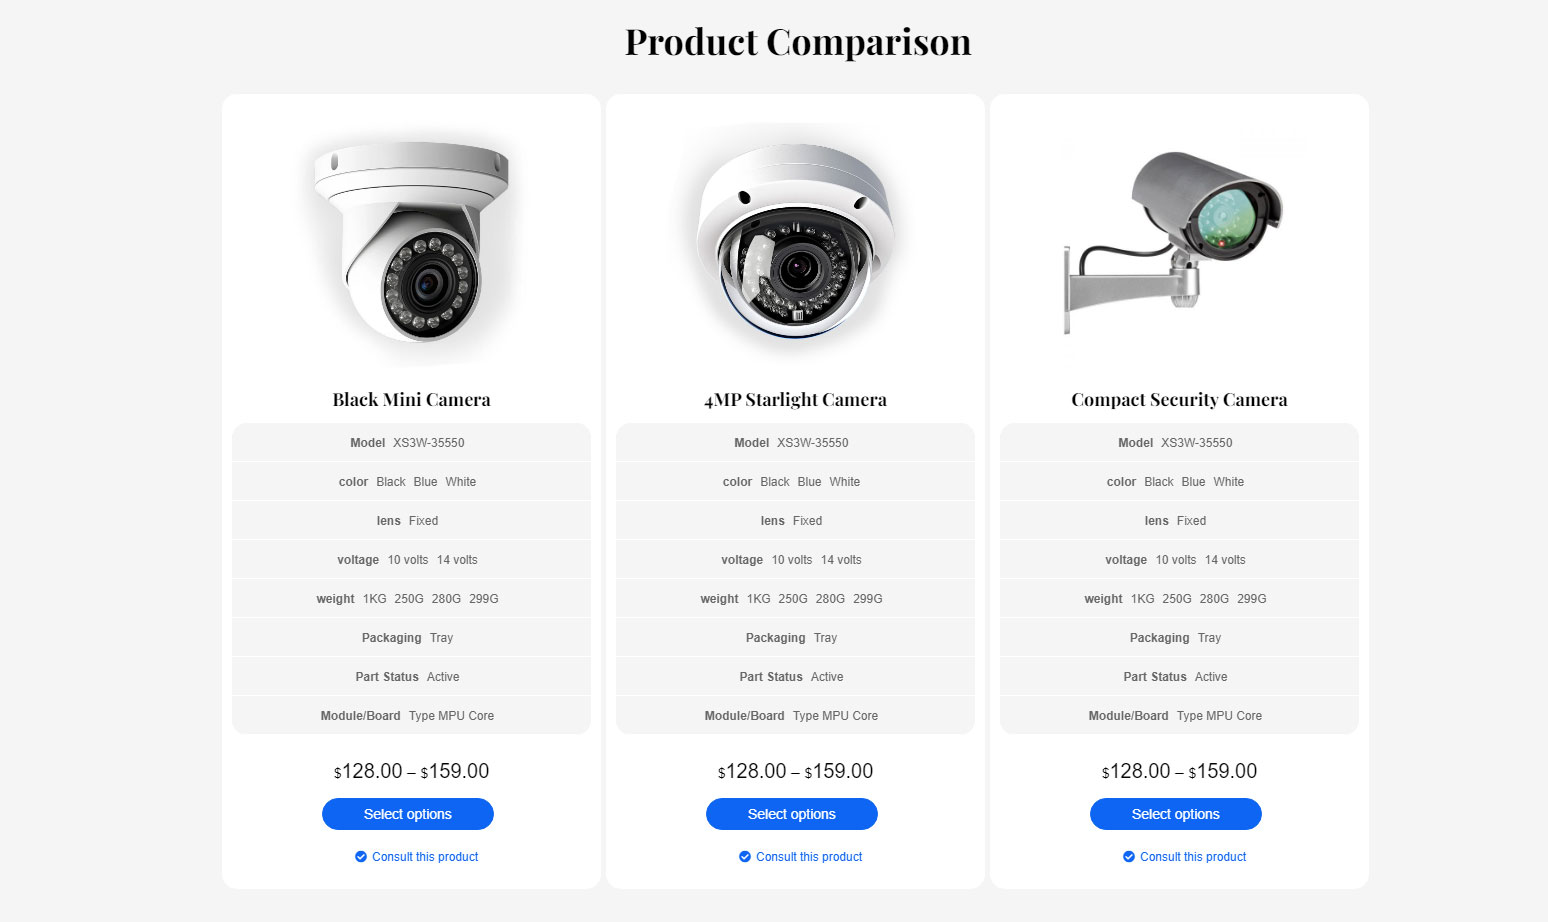Consult this product for 4MP Starlight Camera
Viewport: 1548px width, 922px height.
[809, 857]
